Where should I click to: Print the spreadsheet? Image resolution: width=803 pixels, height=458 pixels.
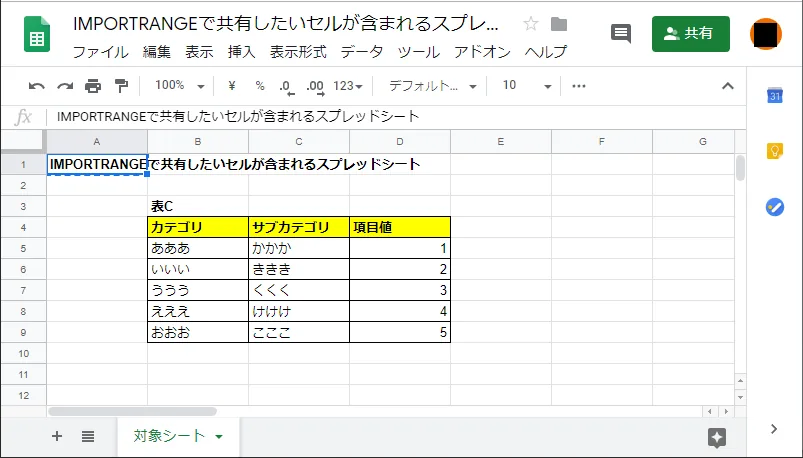93,86
